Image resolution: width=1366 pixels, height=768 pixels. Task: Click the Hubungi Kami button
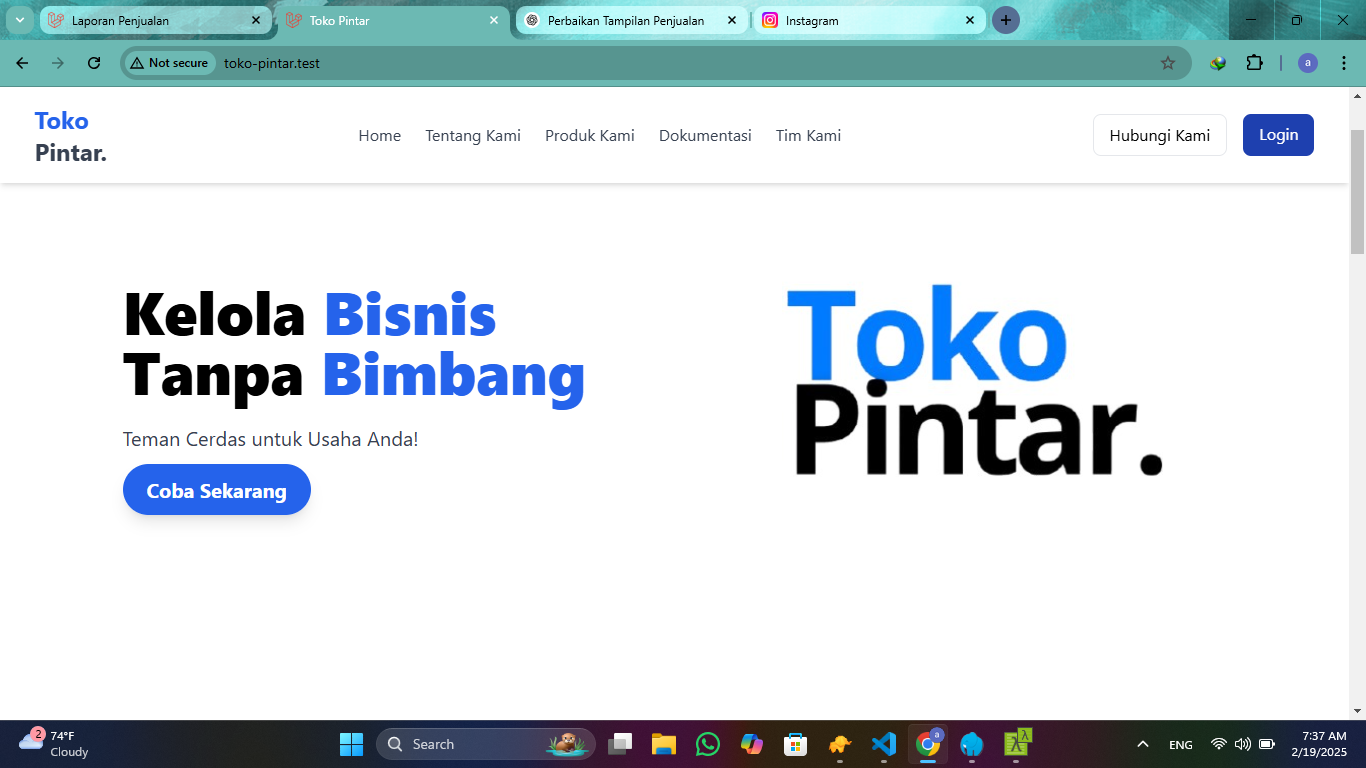[1160, 135]
